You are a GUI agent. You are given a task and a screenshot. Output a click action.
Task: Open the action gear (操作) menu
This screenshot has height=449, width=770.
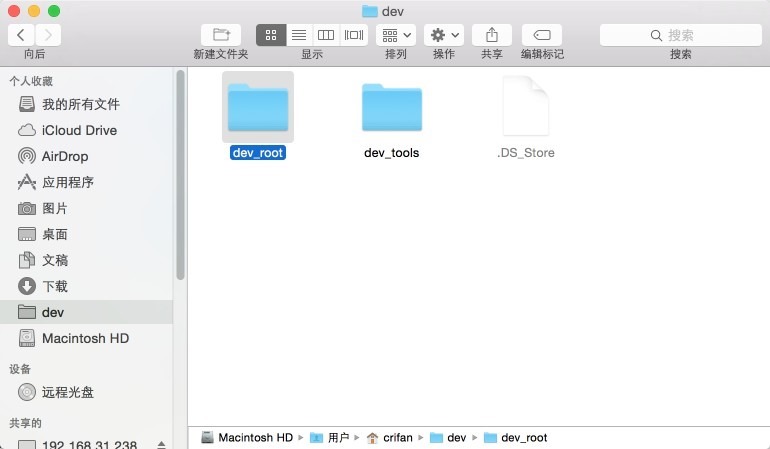pos(444,35)
